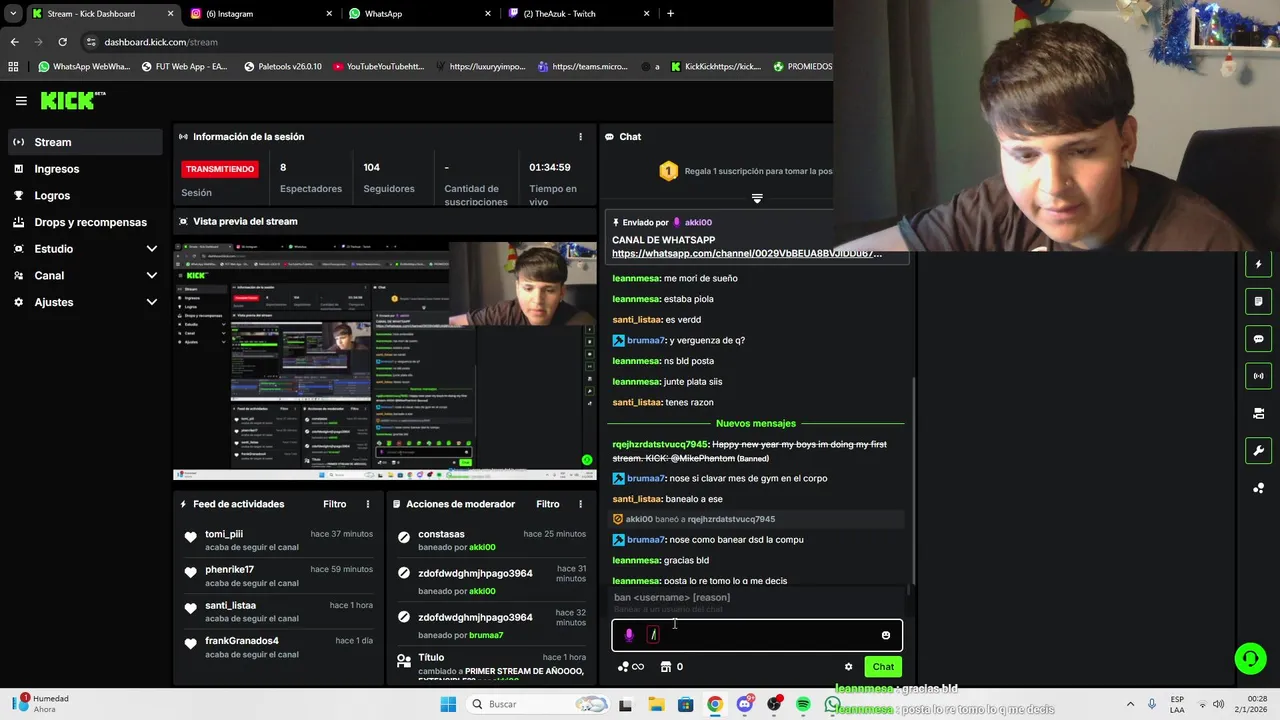Open the Filtro in Feed de actividades

[334, 504]
